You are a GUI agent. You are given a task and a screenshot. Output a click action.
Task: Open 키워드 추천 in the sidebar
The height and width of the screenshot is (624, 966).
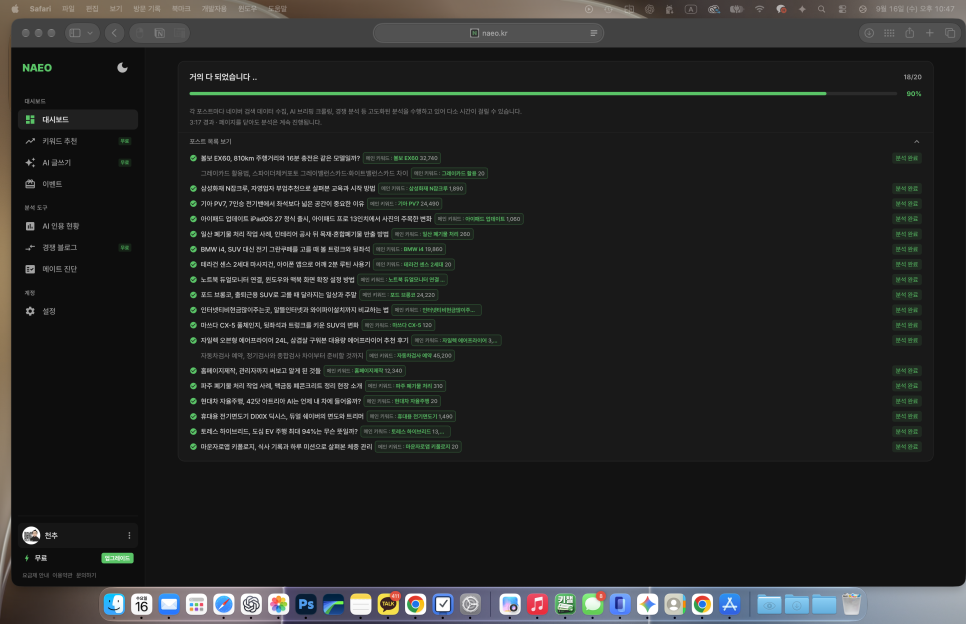click(78, 141)
